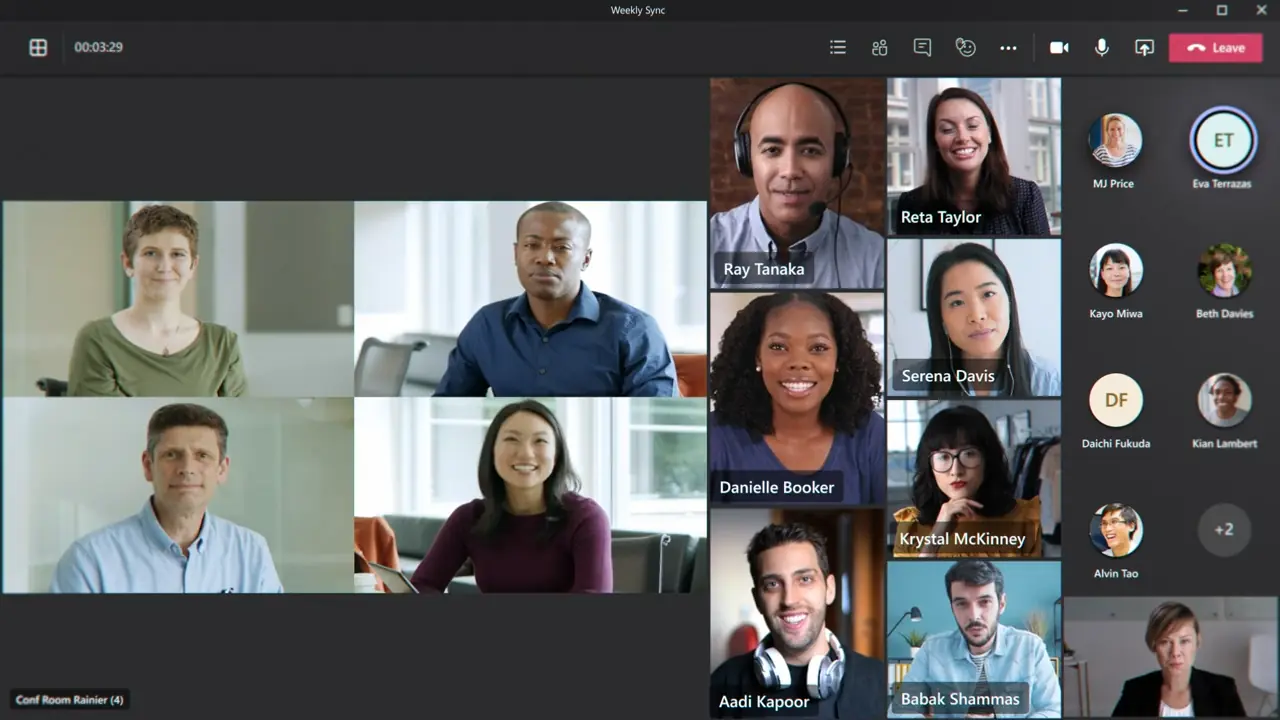1280x720 pixels.
Task: Click Daichi Fukuda's DF avatar
Action: tap(1116, 401)
